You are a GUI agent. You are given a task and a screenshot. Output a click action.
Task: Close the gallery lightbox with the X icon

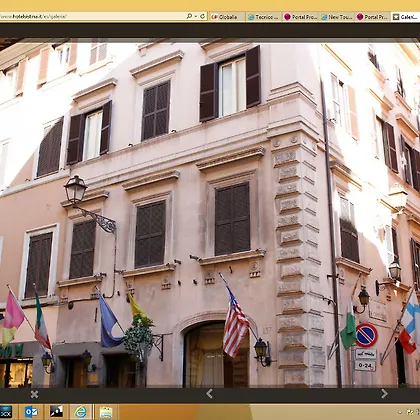point(34,394)
